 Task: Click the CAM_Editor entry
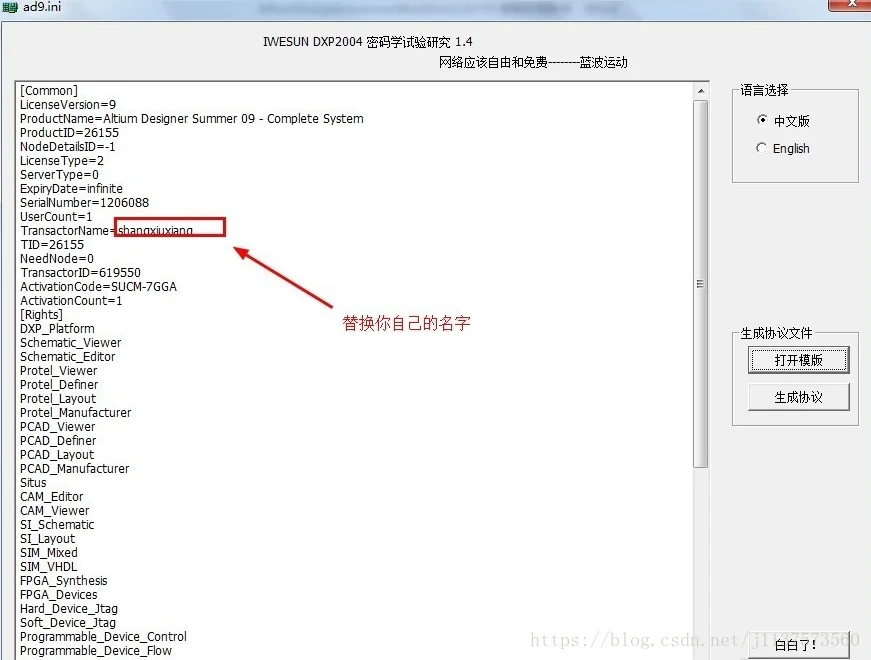pyautogui.click(x=52, y=497)
